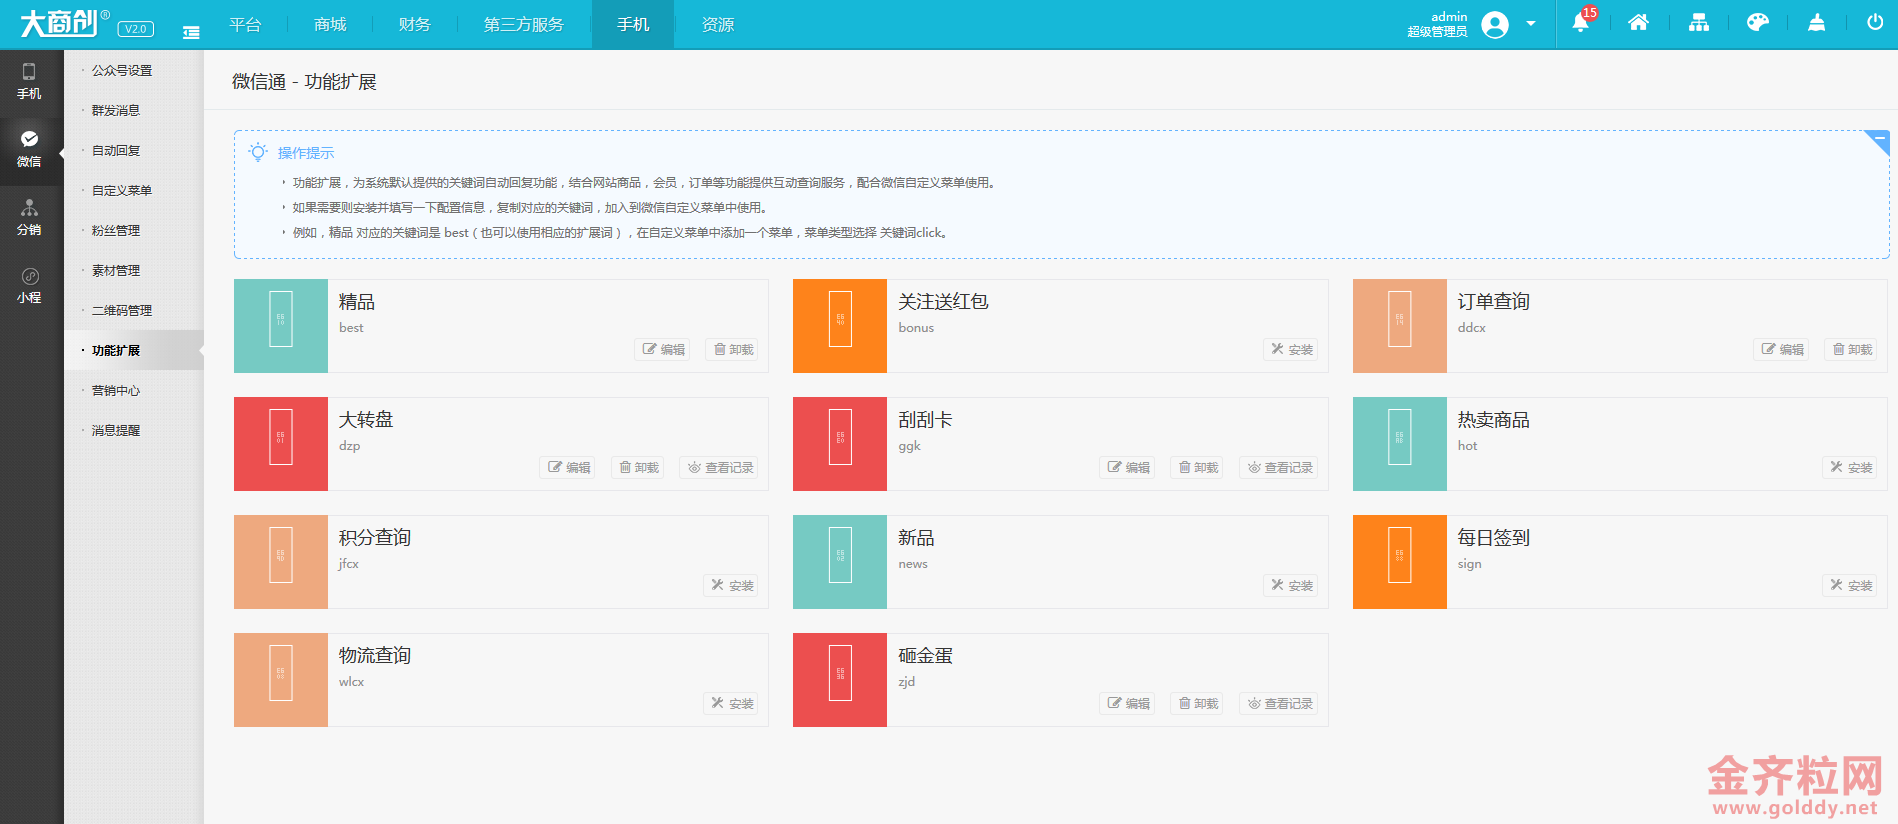
Task: Open 二维码管理 in the sidebar
Action: 122,310
